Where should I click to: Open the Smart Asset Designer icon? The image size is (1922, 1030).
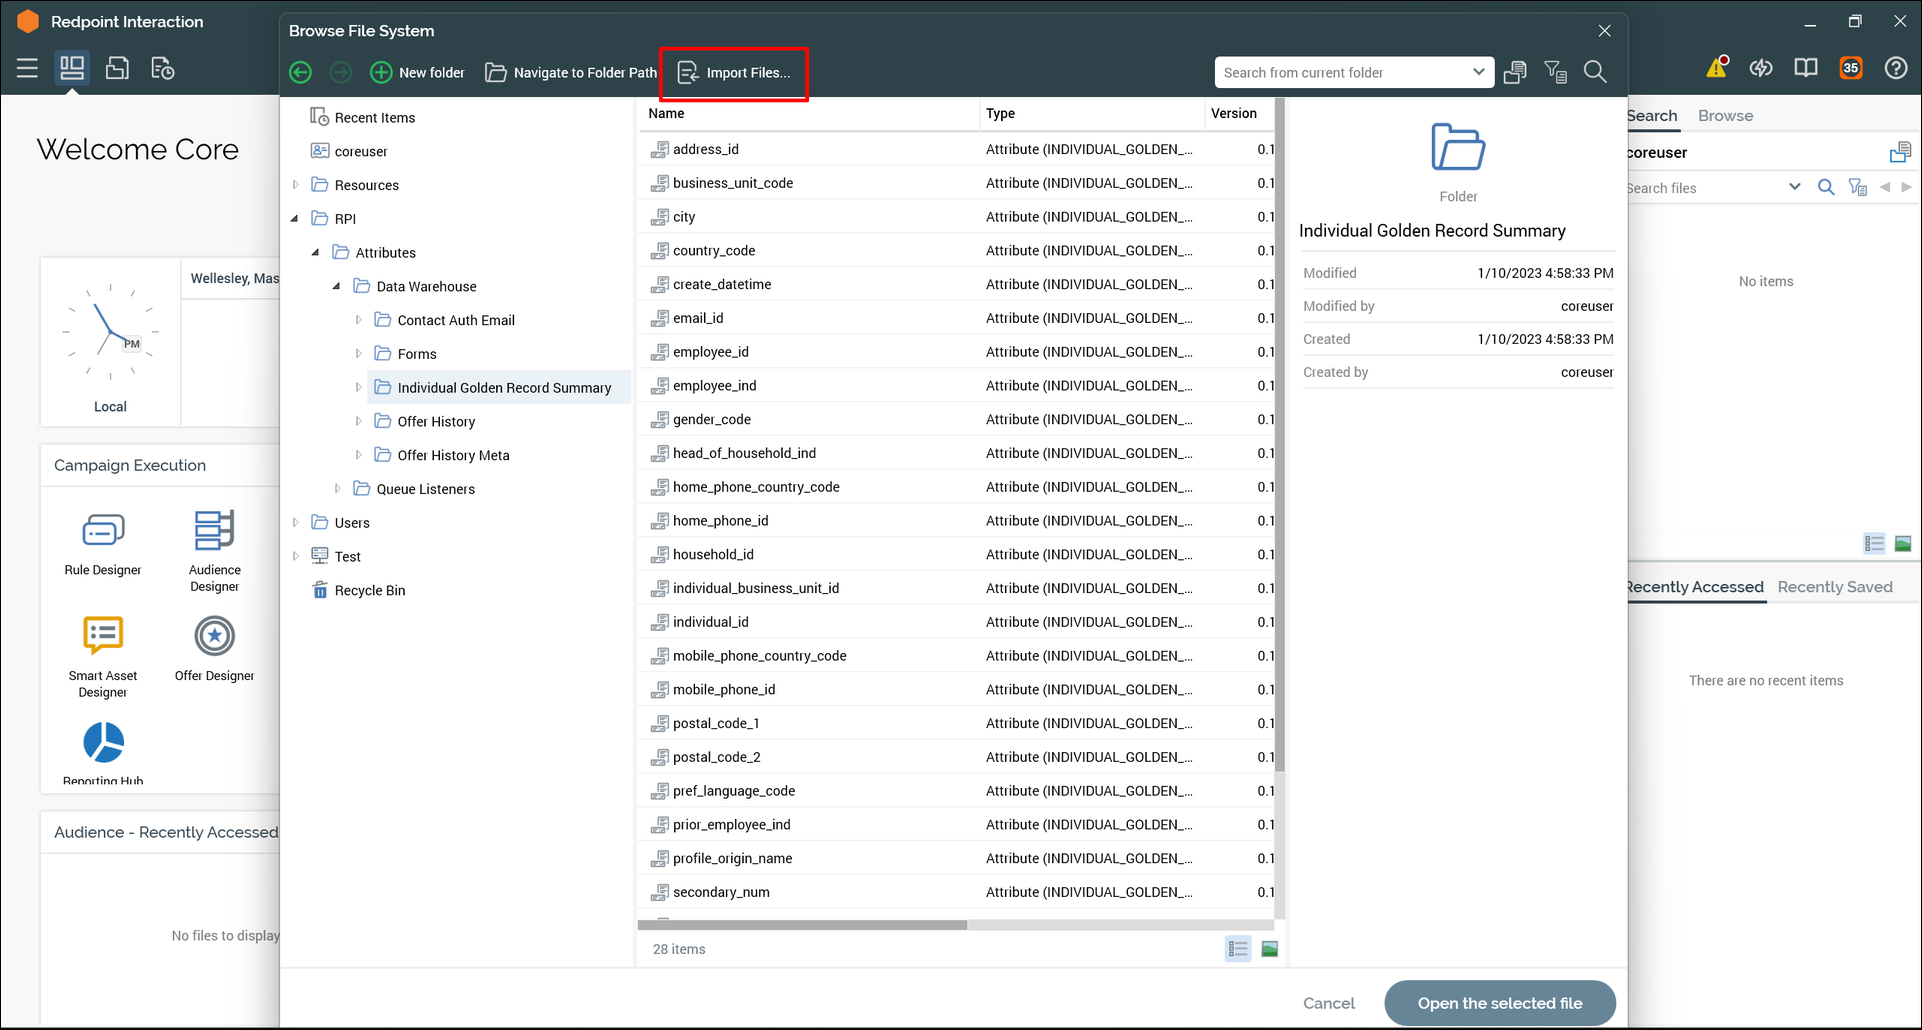click(x=103, y=636)
